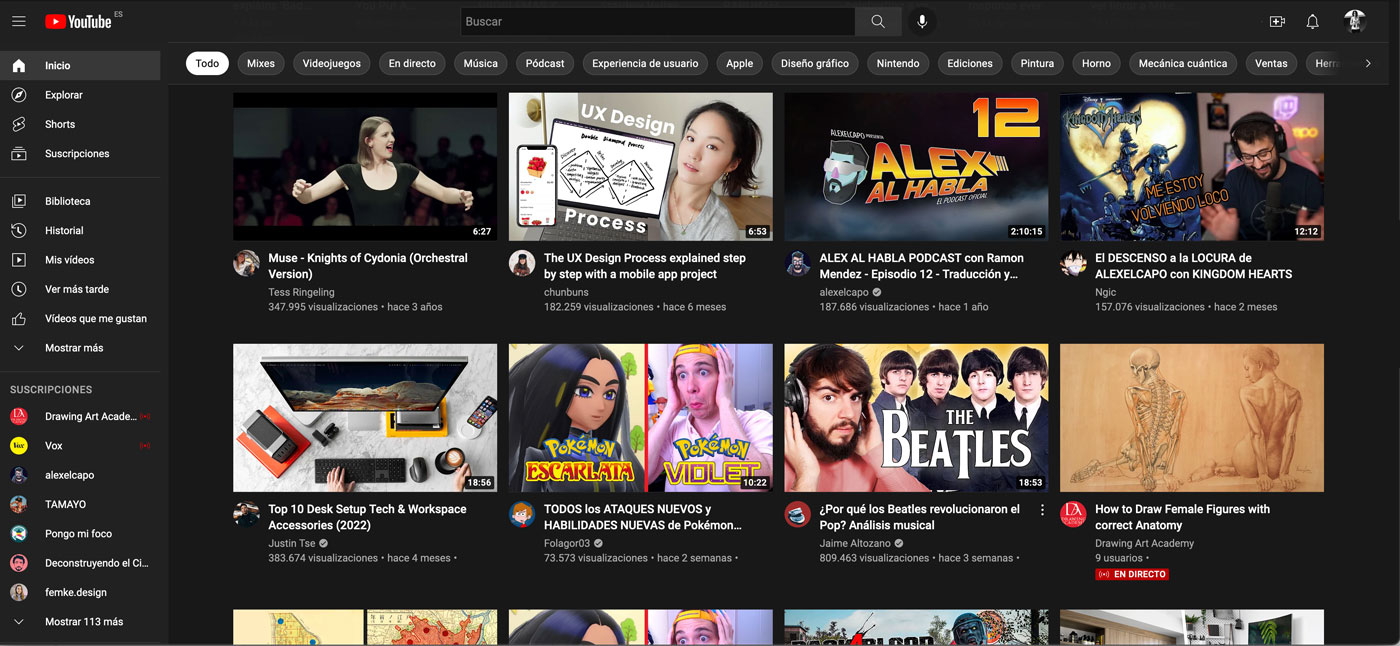Select the Videojuegos filter chip
The width and height of the screenshot is (1400, 646).
pyautogui.click(x=332, y=63)
